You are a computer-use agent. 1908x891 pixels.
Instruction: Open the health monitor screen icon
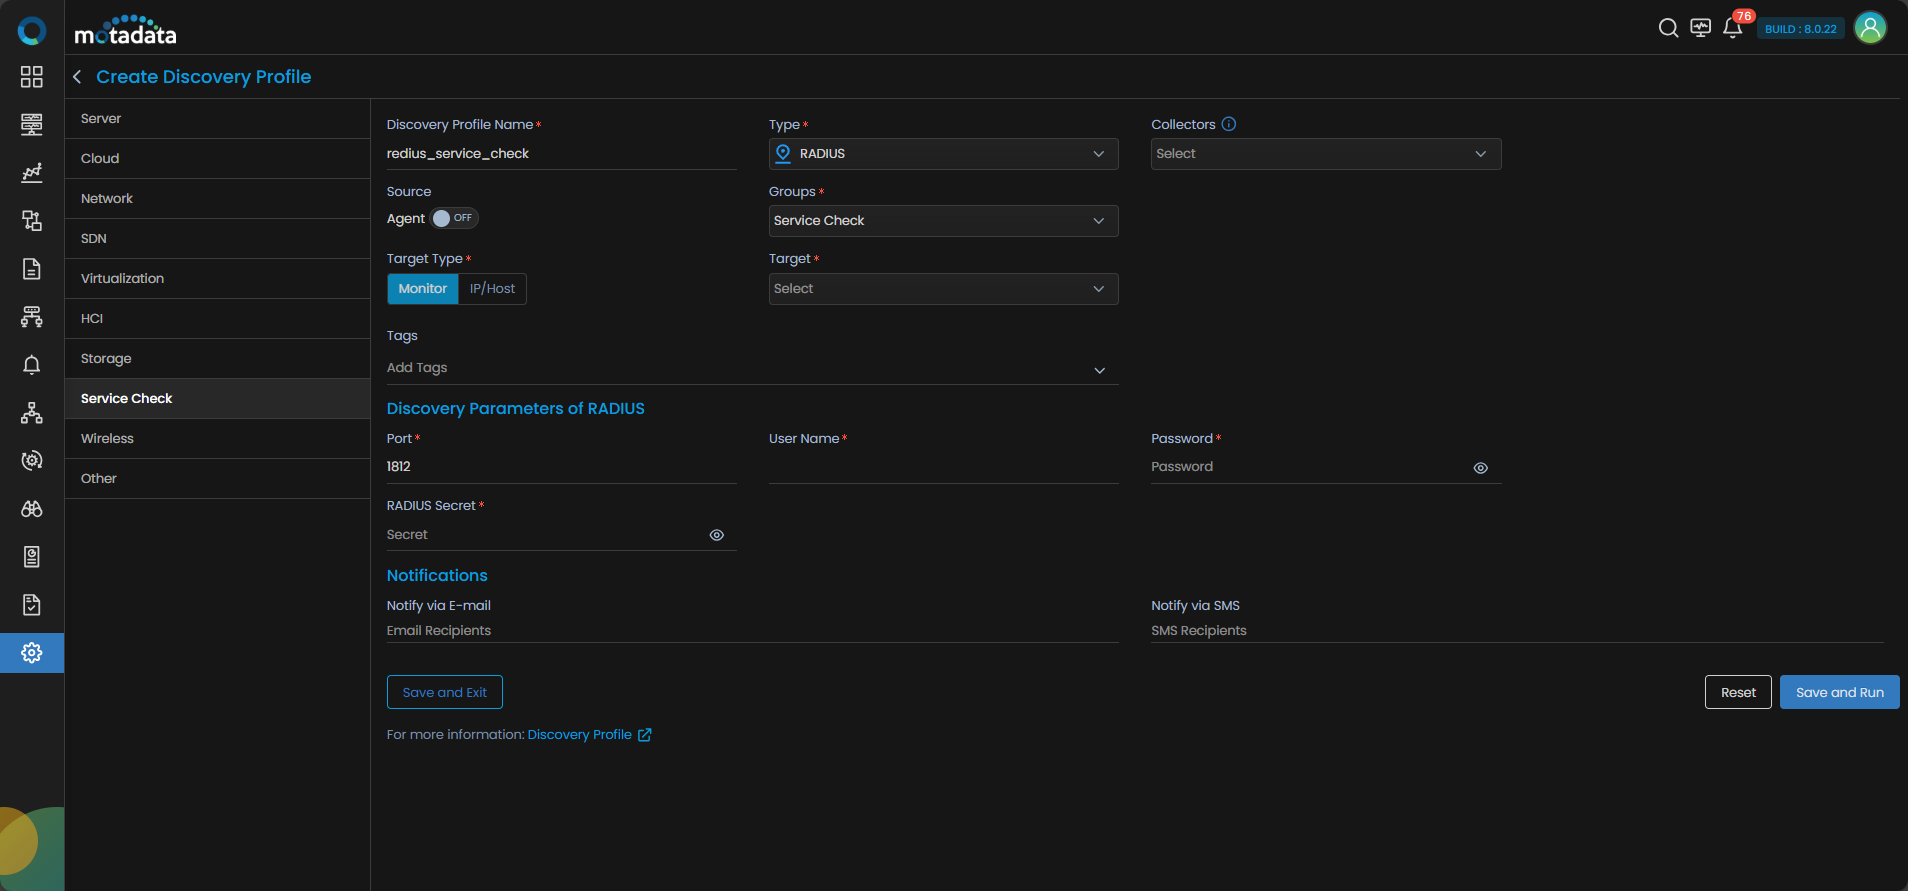pos(1700,28)
